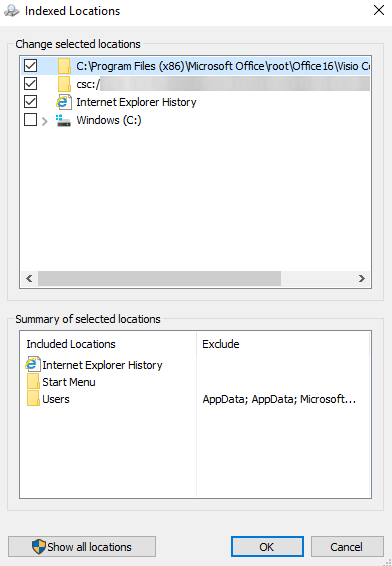Expand the Windows (C:) tree node
Screen dimensions: 392x566
[x=45, y=121]
